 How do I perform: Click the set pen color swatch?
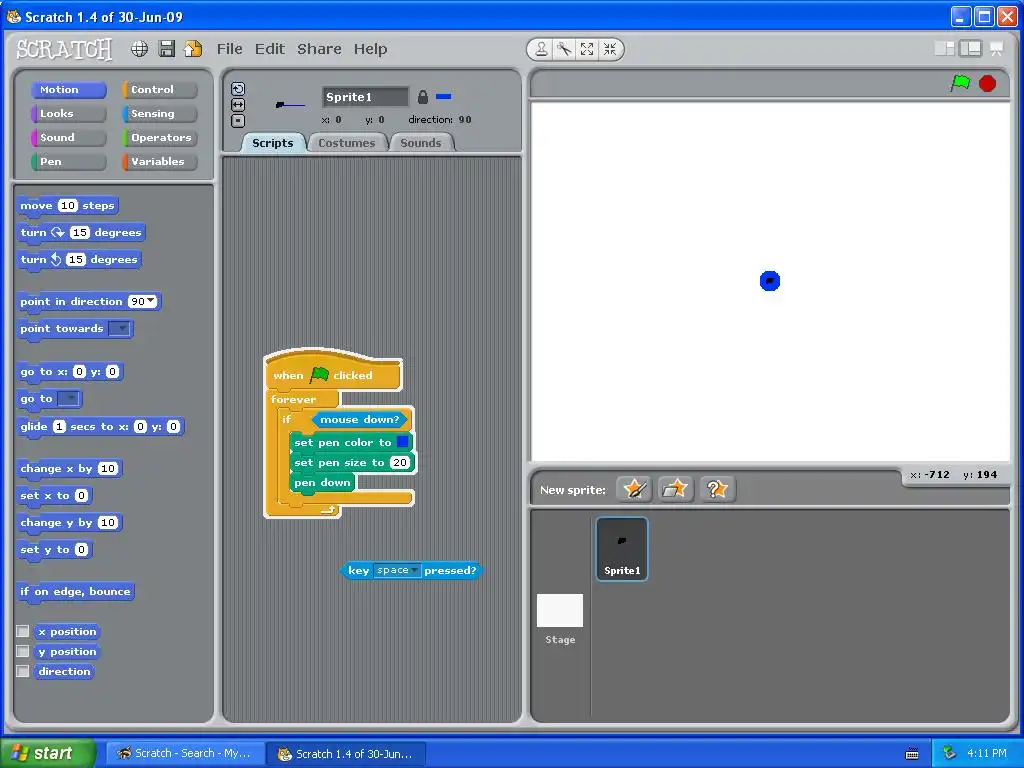403,442
